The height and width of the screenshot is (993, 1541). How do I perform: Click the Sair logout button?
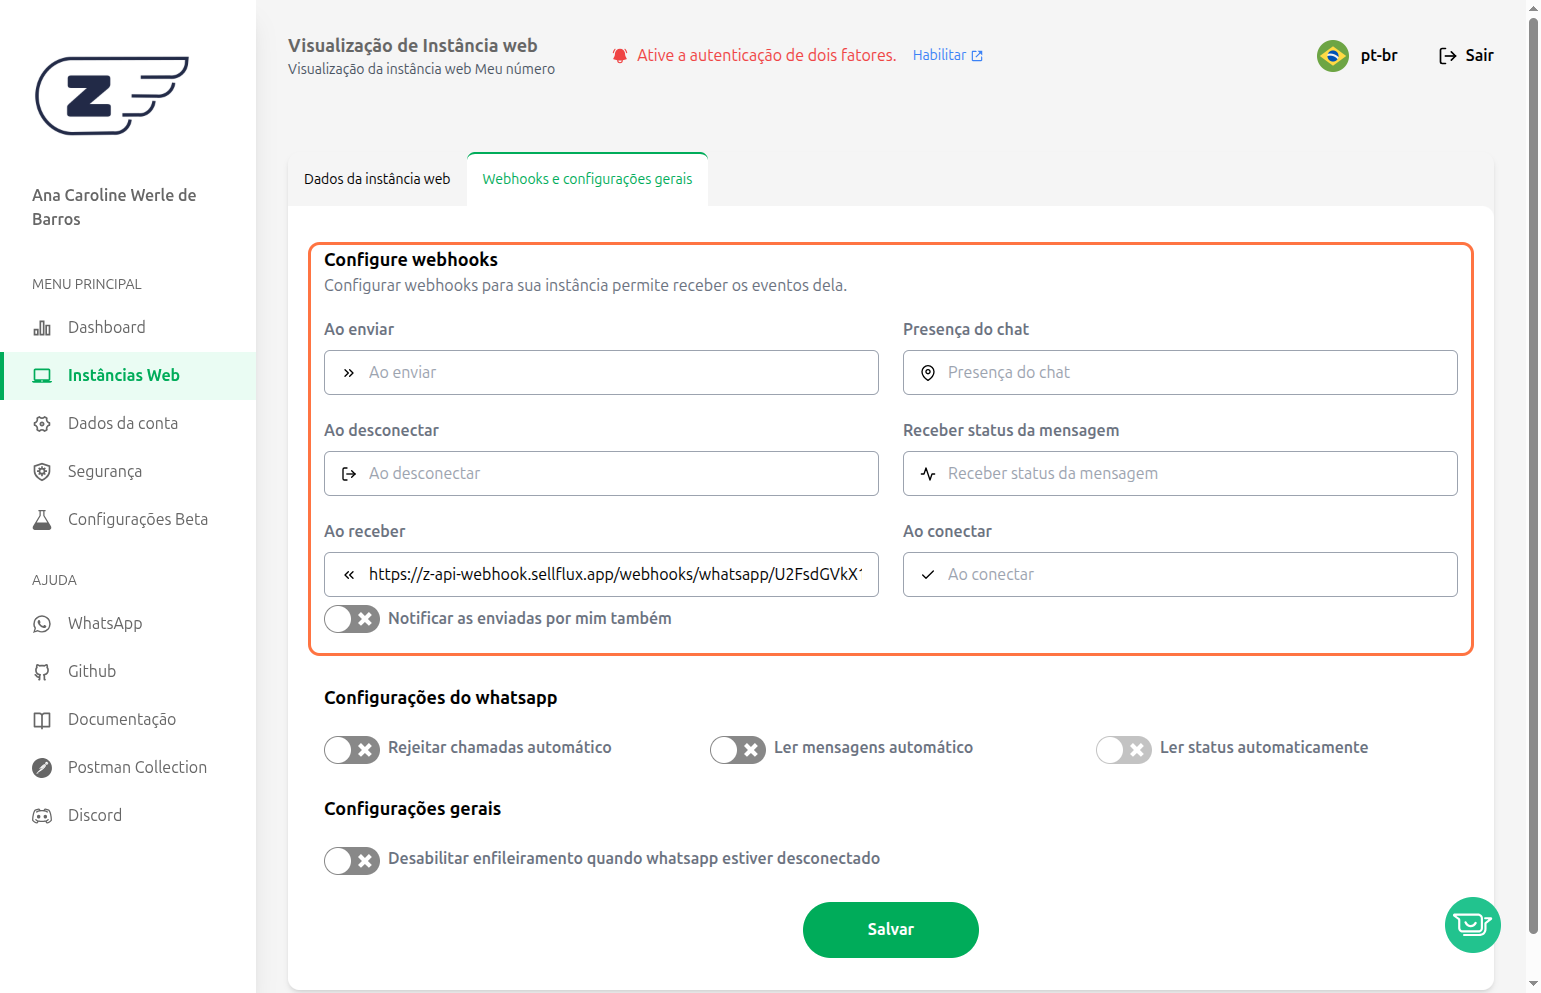pos(1466,56)
